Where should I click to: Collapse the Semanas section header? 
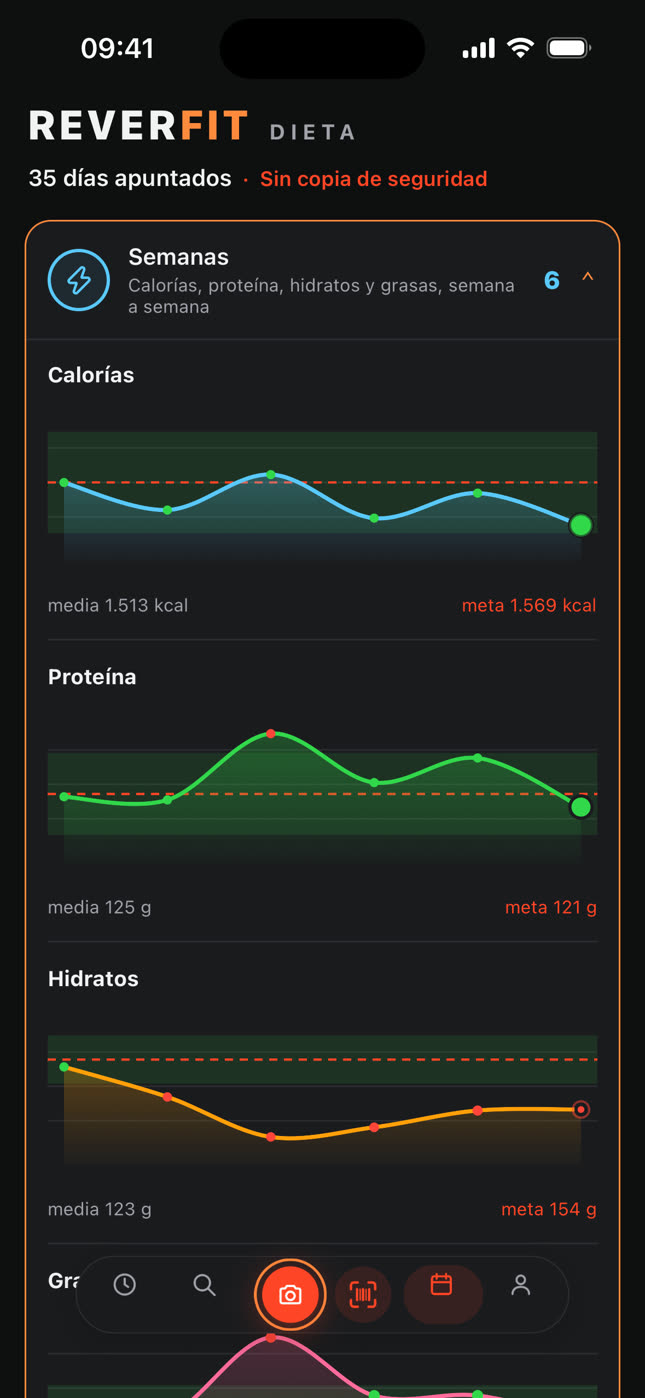(322, 280)
